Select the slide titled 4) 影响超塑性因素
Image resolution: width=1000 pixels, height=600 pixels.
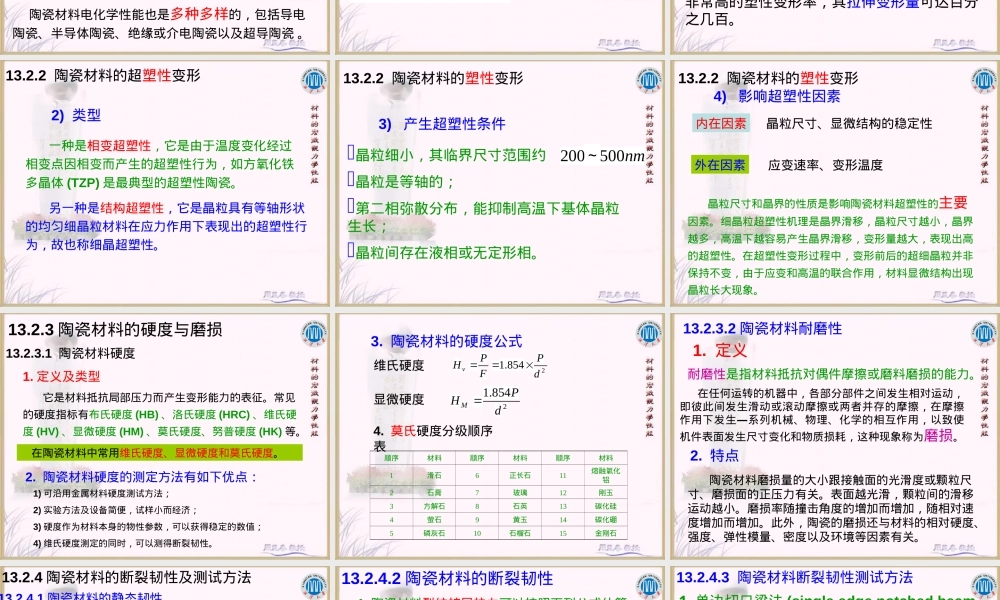[x=835, y=183]
